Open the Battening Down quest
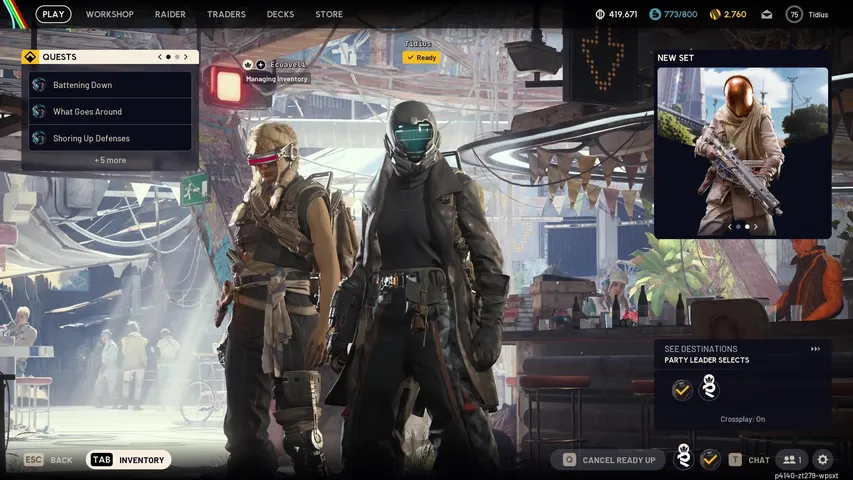The width and height of the screenshot is (853, 480). 110,85
